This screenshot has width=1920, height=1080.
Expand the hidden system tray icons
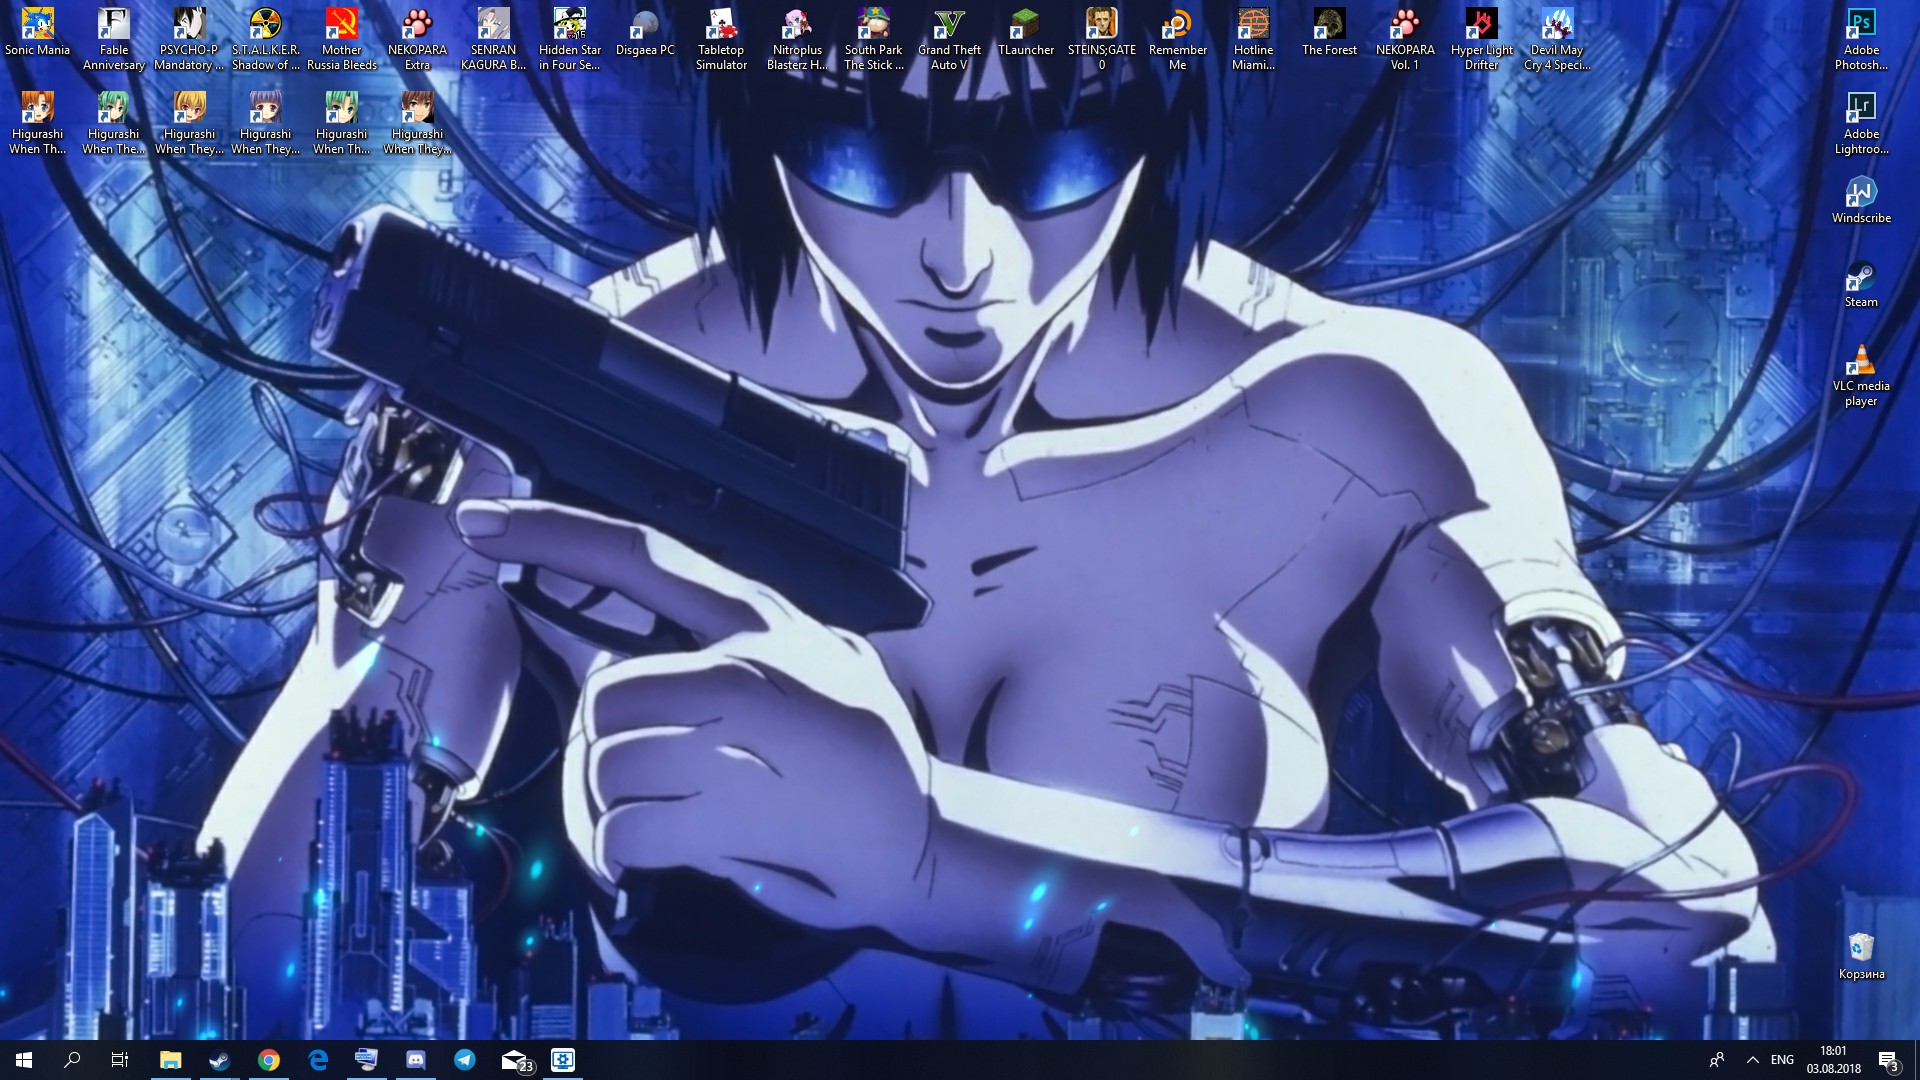click(1752, 1060)
